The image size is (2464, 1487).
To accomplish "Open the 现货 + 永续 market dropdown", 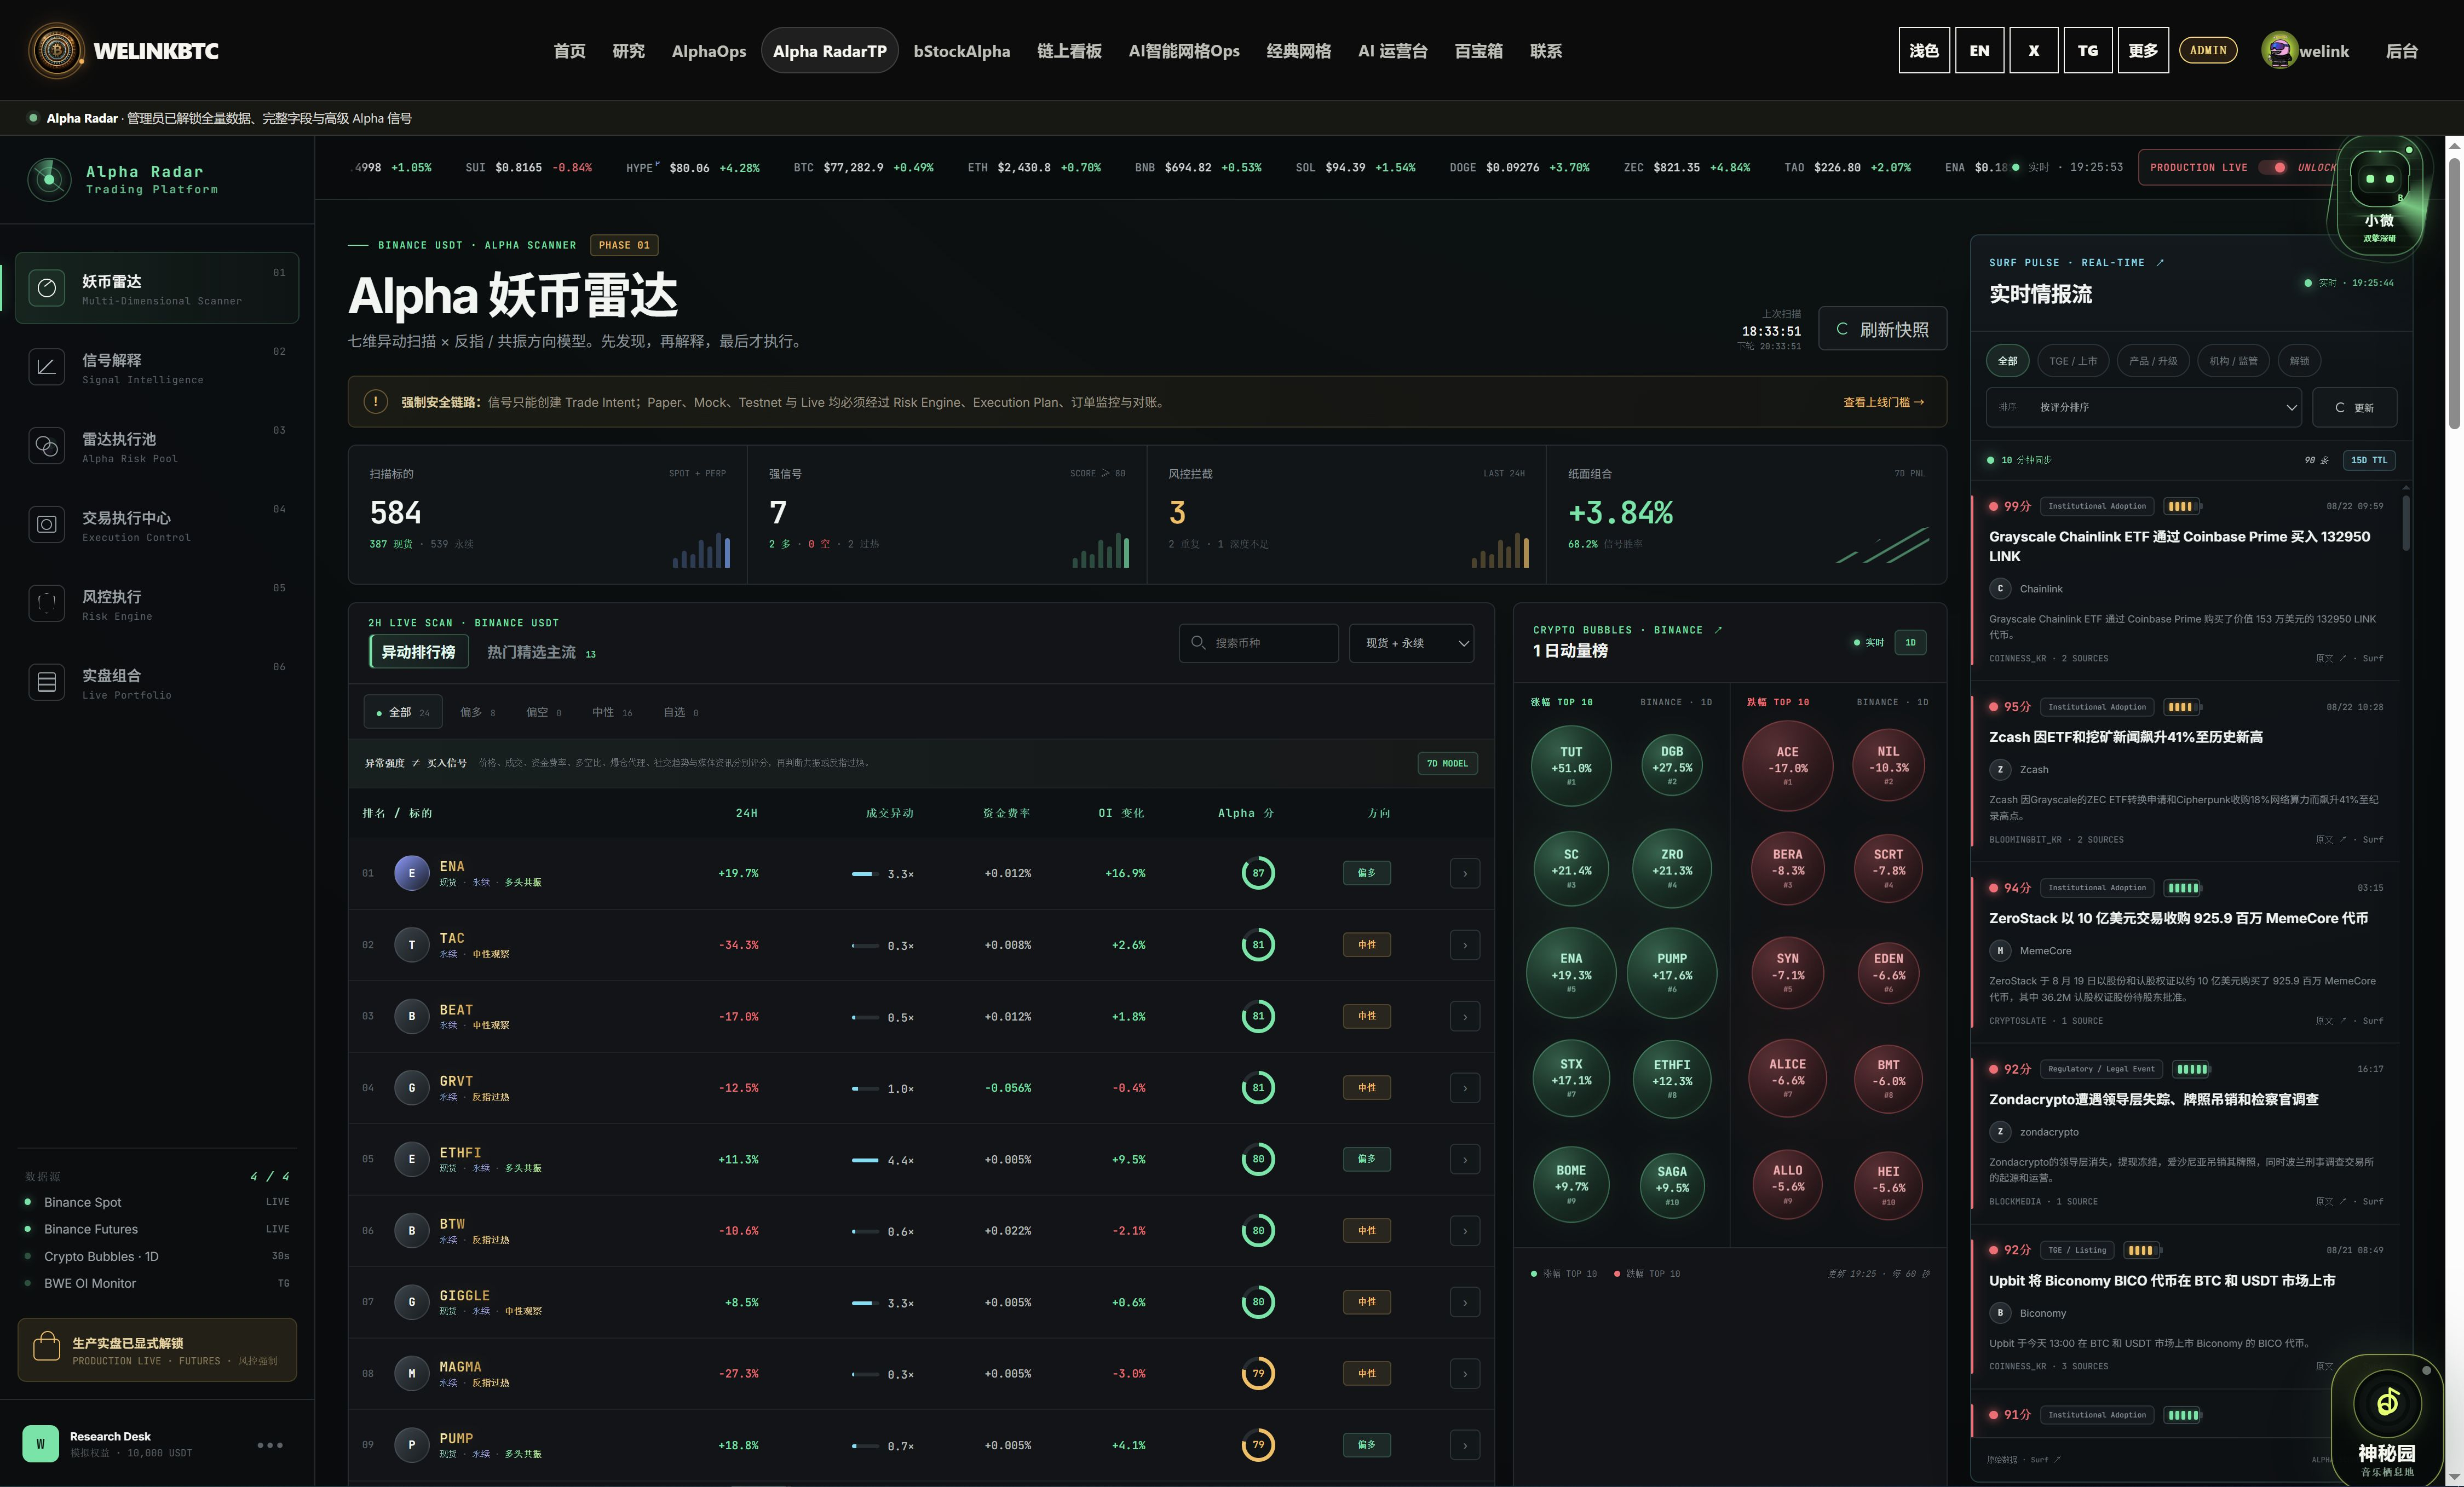I will click(x=1412, y=643).
